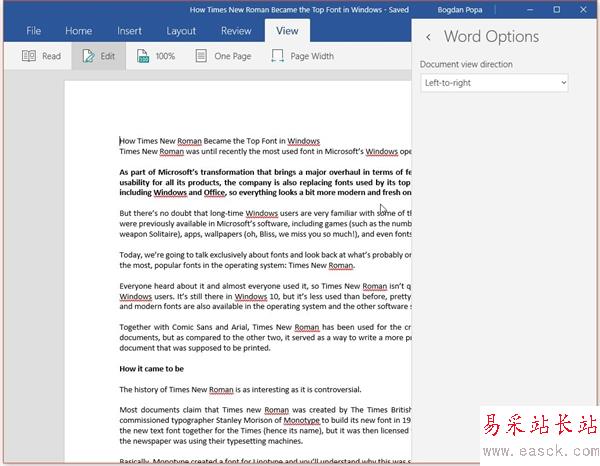Click the misspelled word 'Monotype' underlined red
Image resolution: width=600 pixels, height=466 pixels.
(x=302, y=420)
